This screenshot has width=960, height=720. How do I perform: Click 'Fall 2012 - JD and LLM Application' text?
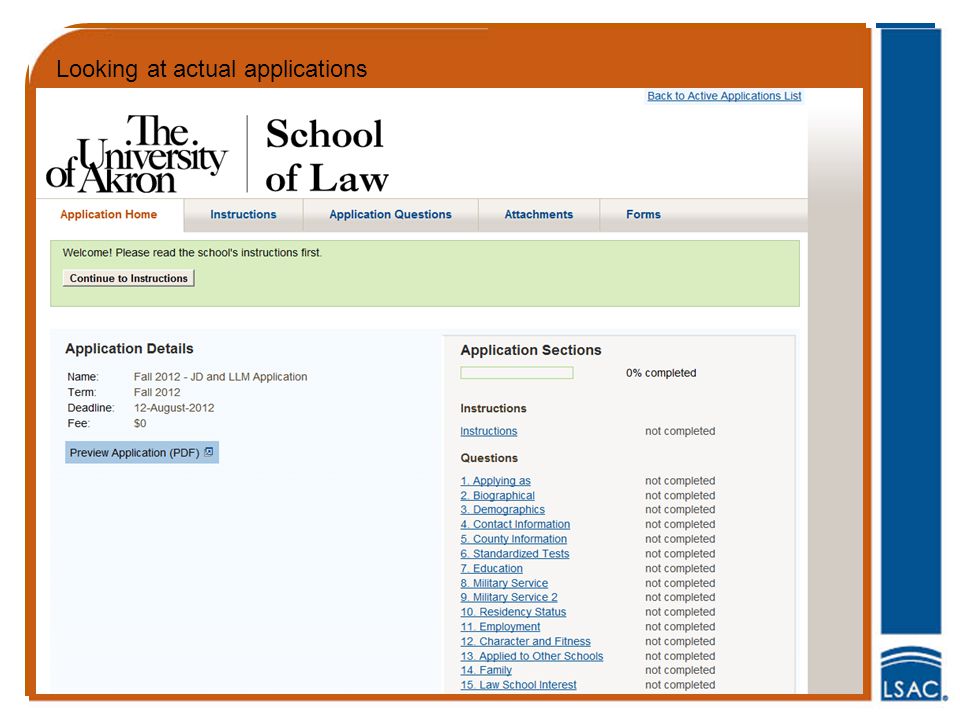(x=220, y=377)
